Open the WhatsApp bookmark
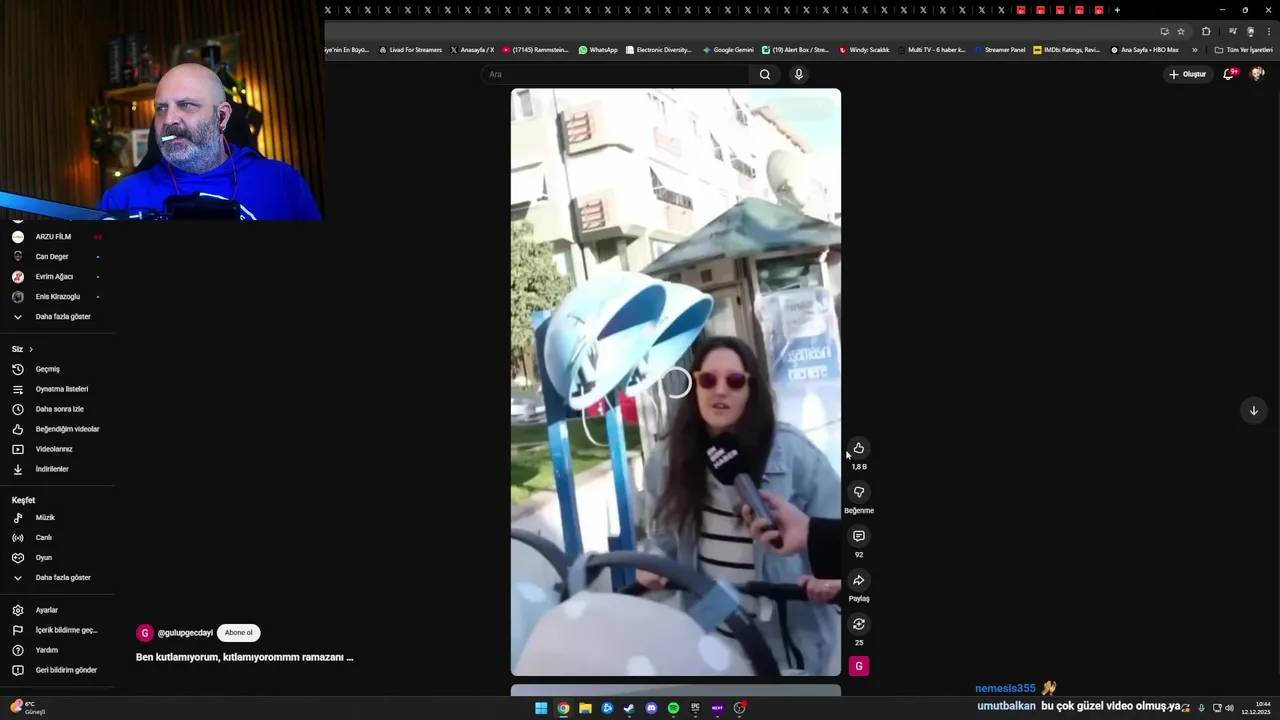Screen dimensions: 1280x720 click(598, 50)
